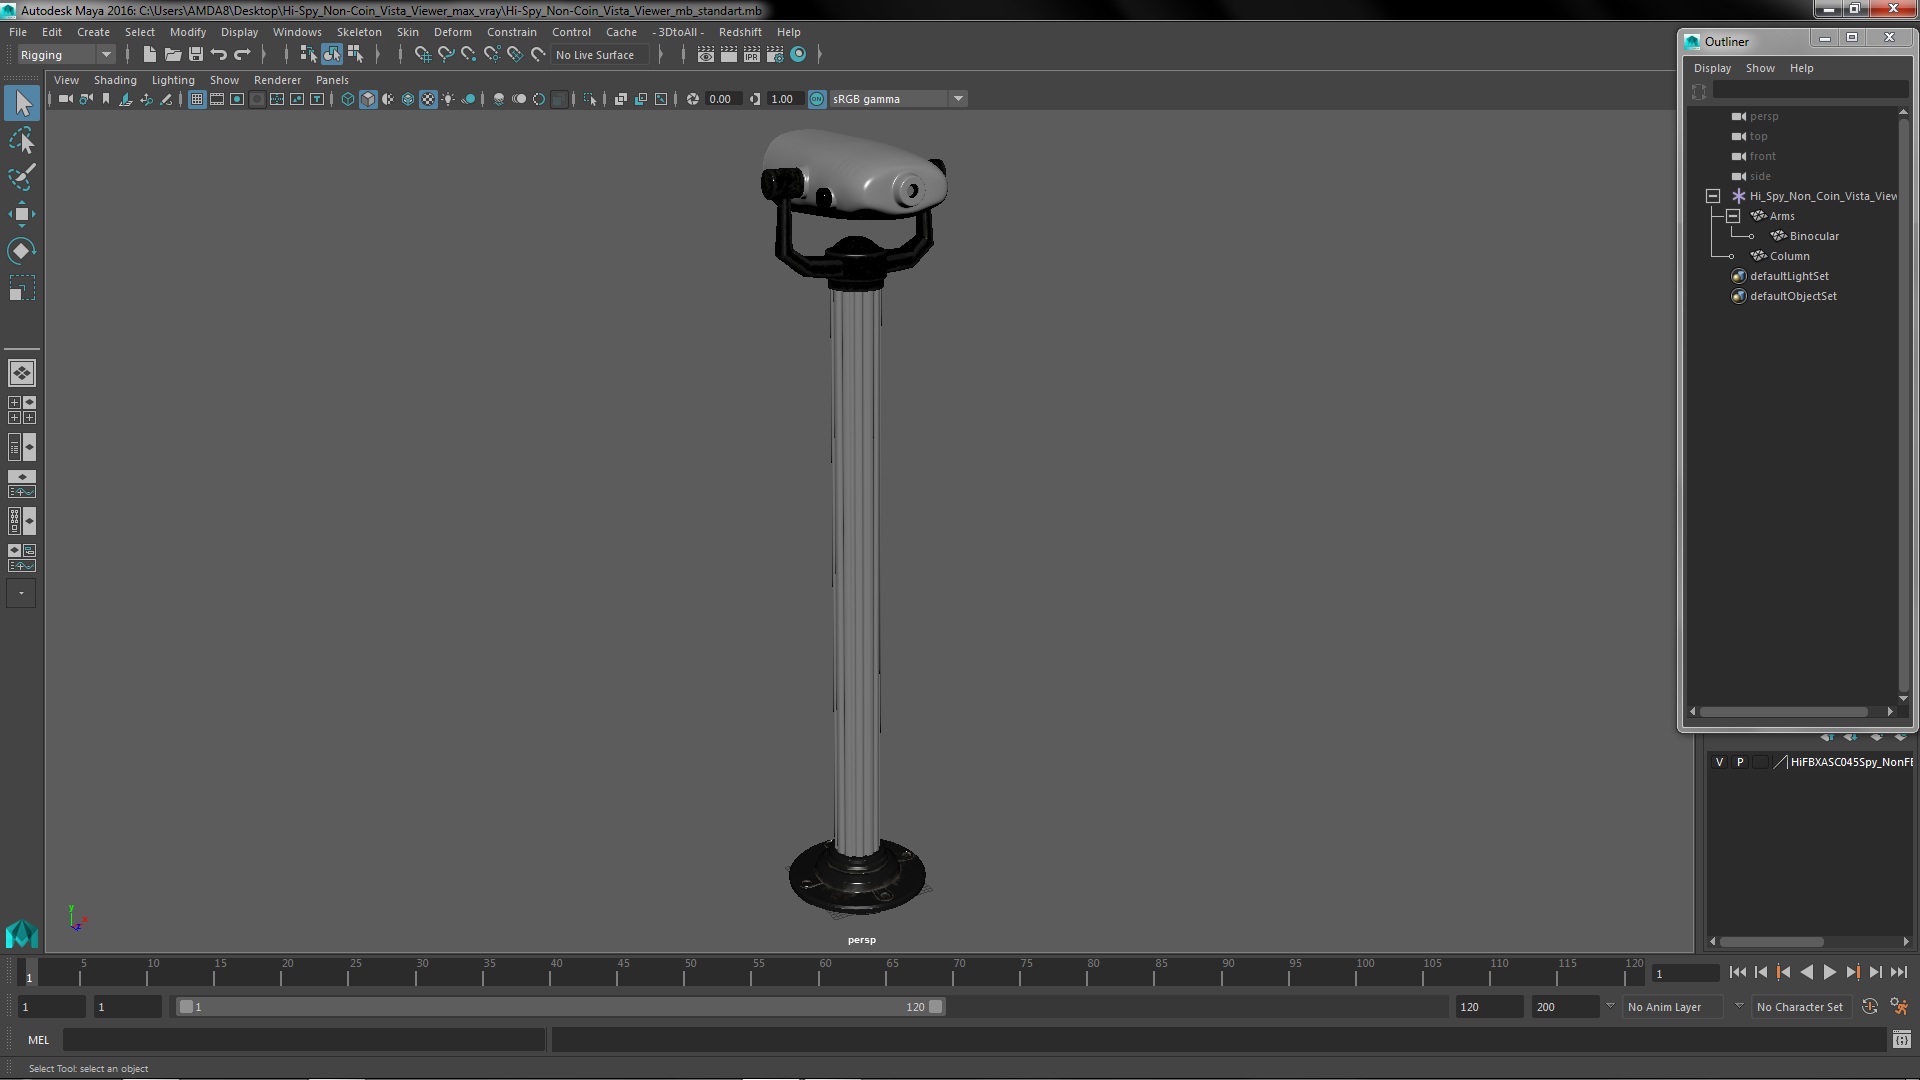Image resolution: width=1920 pixels, height=1080 pixels.
Task: Collapse Hi_Spy_Non_Coin_Vista_View node in Outliner
Action: point(1713,196)
